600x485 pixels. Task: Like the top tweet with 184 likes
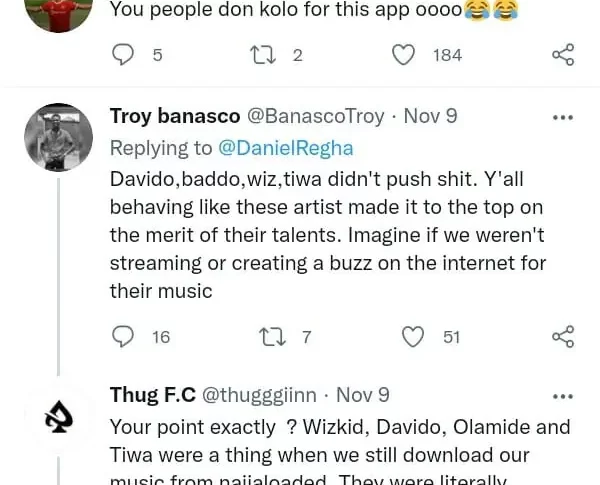[x=403, y=54]
